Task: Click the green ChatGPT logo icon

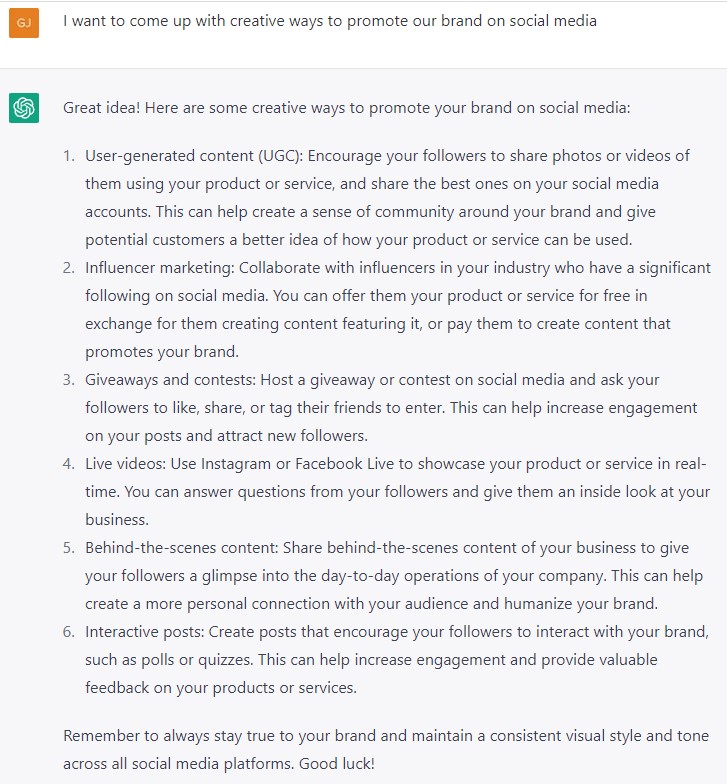Action: tap(24, 108)
